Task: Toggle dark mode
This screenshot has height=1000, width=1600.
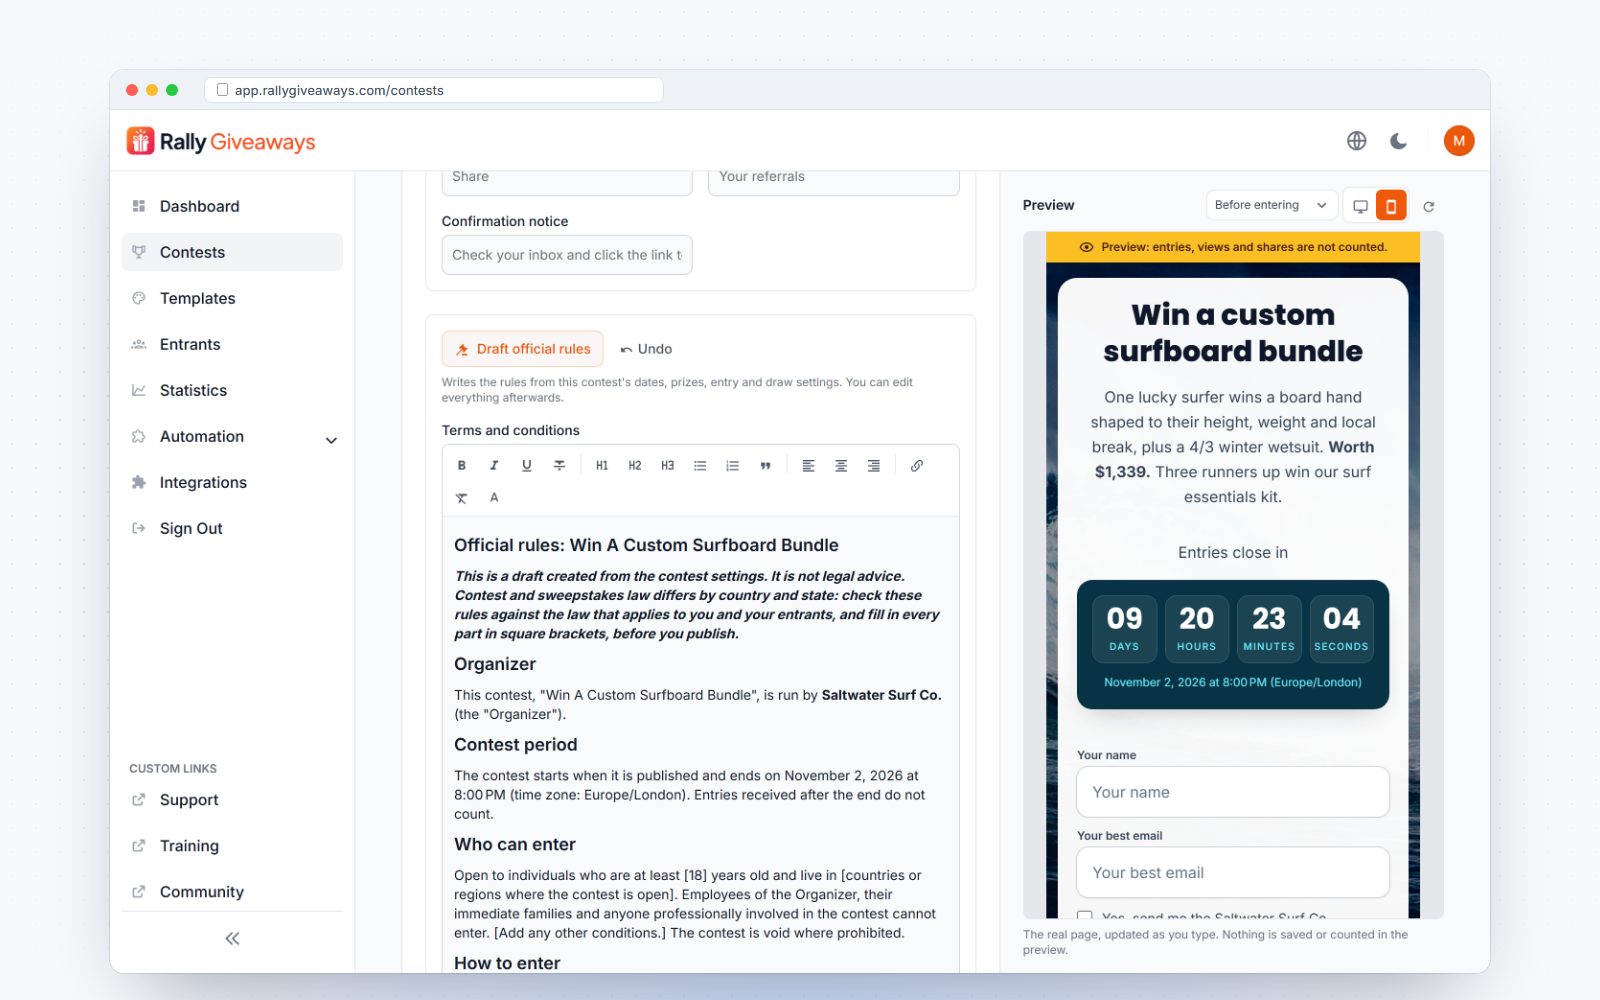Action: click(1399, 141)
